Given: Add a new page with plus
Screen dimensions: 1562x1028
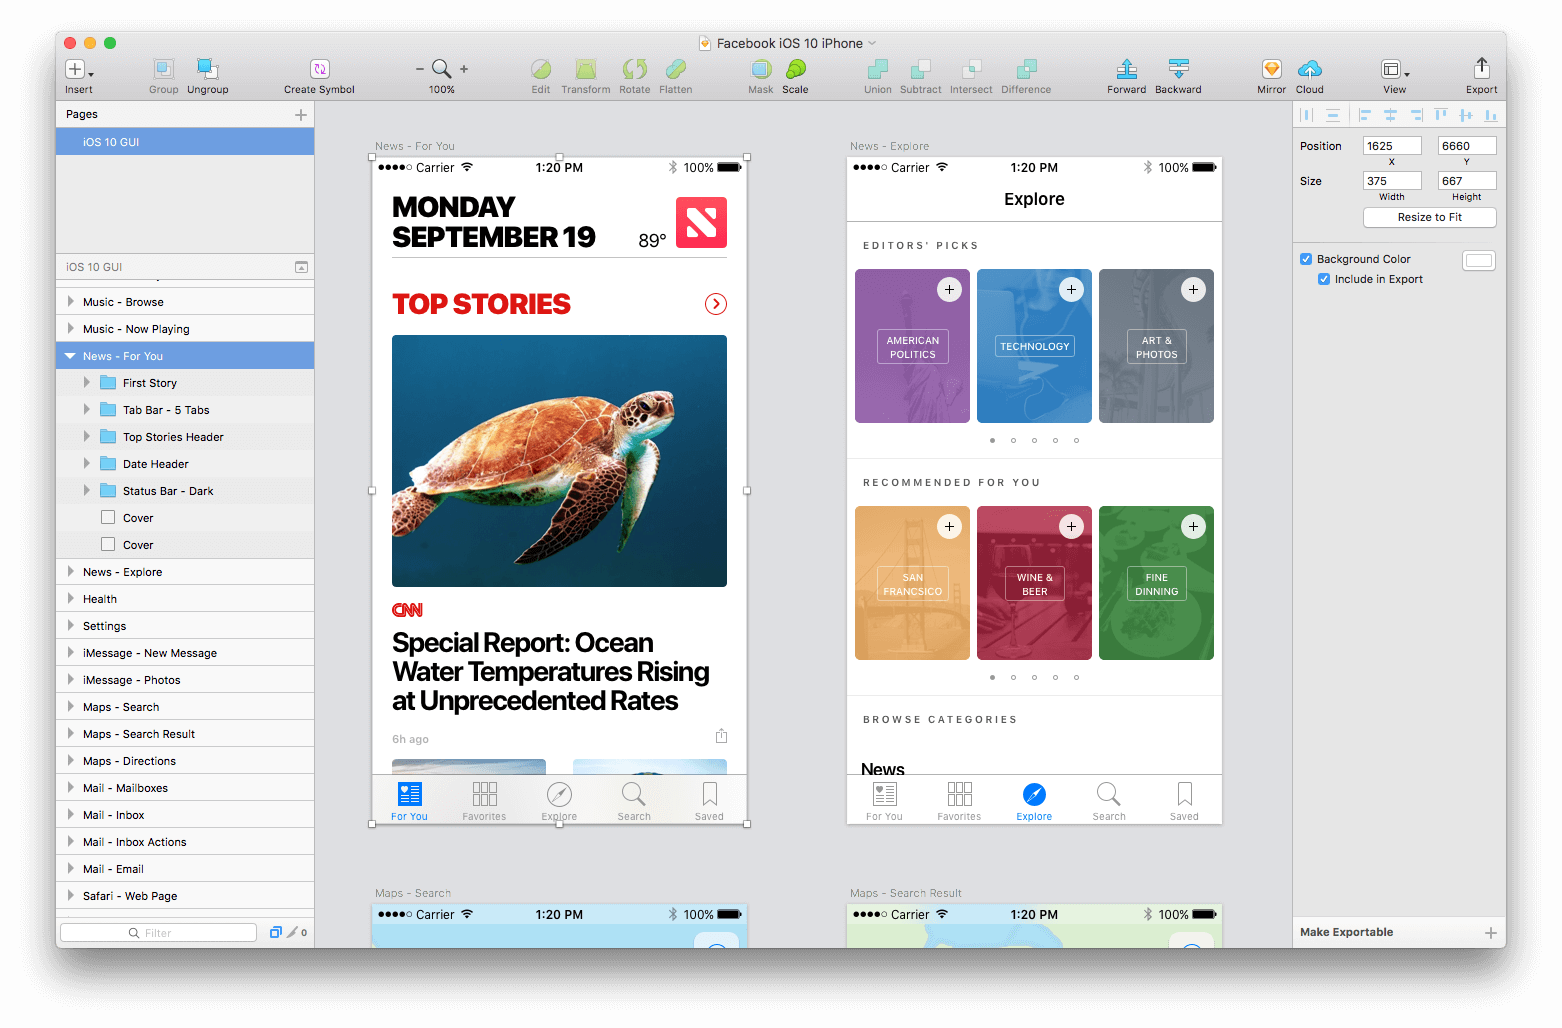Looking at the screenshot, I should [x=301, y=115].
